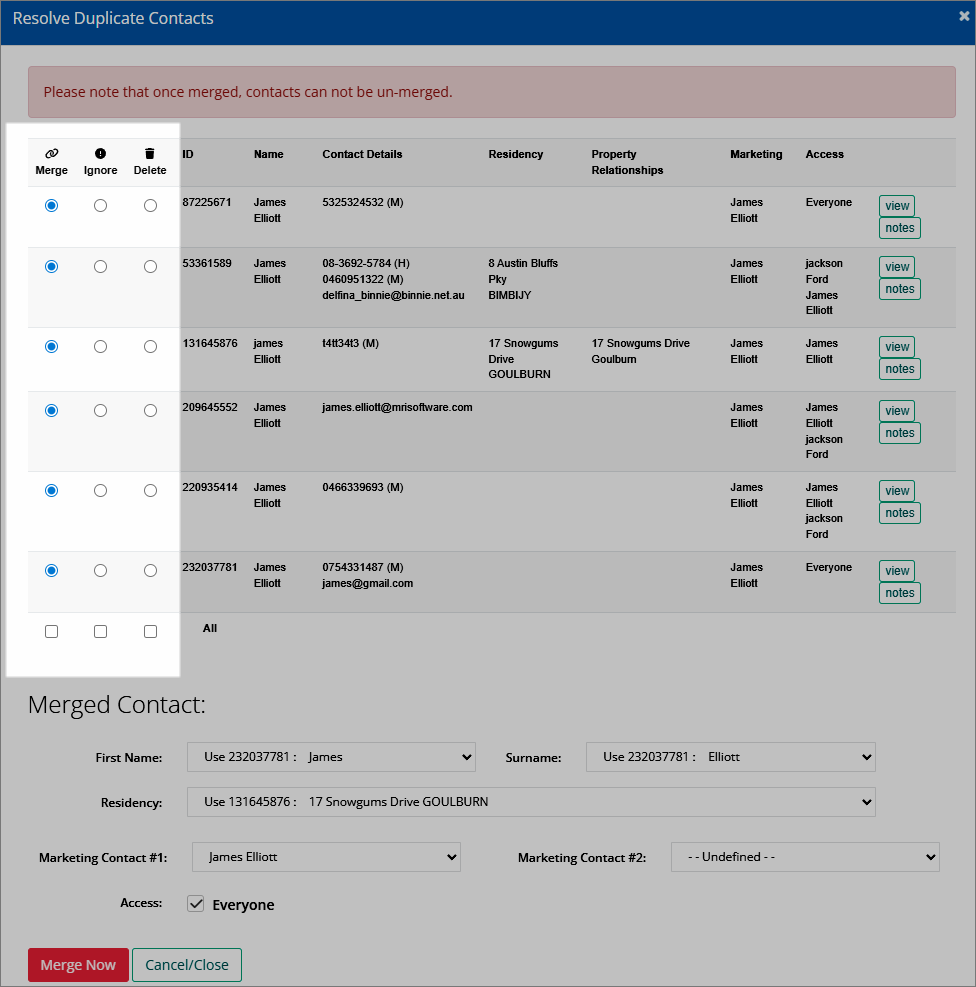Click the Delete trash icon in header
This screenshot has width=976, height=987.
150,153
